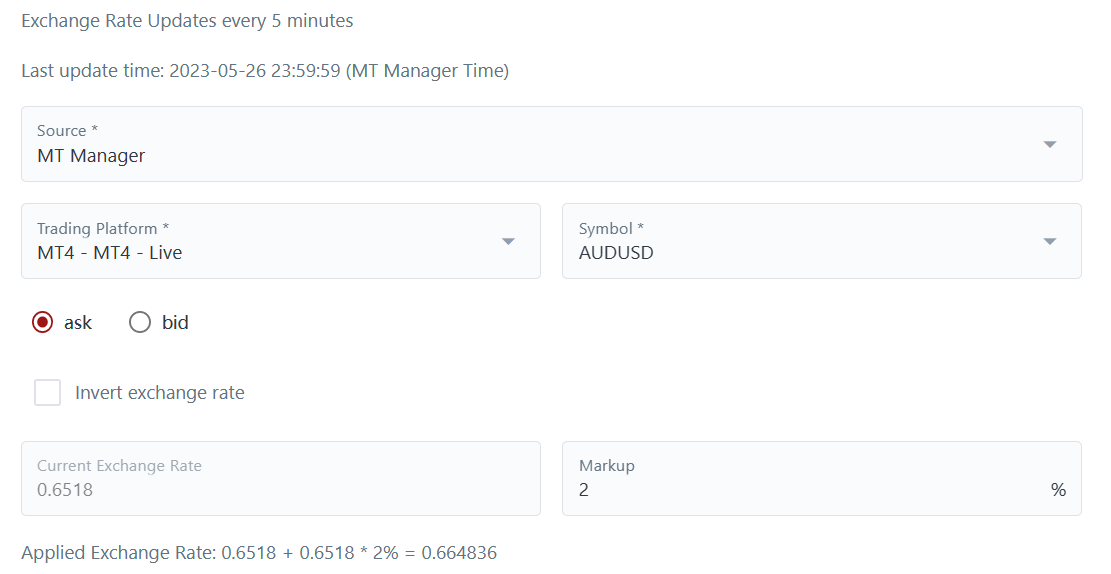Click the "Exchange Rate Updates every 5 minutes" text
1111x574 pixels.
pos(187,20)
